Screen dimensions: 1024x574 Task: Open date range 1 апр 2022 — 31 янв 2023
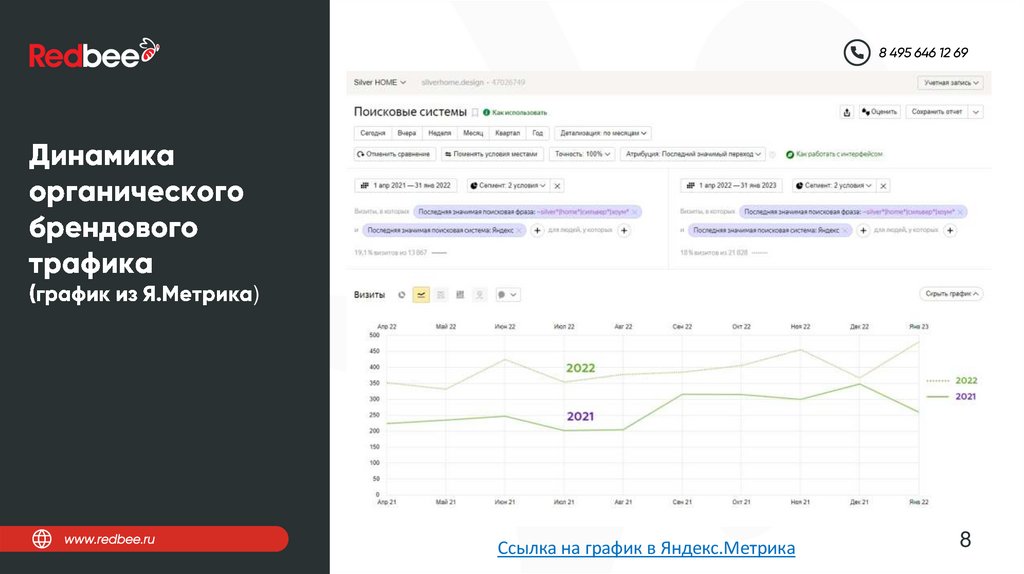(x=731, y=186)
